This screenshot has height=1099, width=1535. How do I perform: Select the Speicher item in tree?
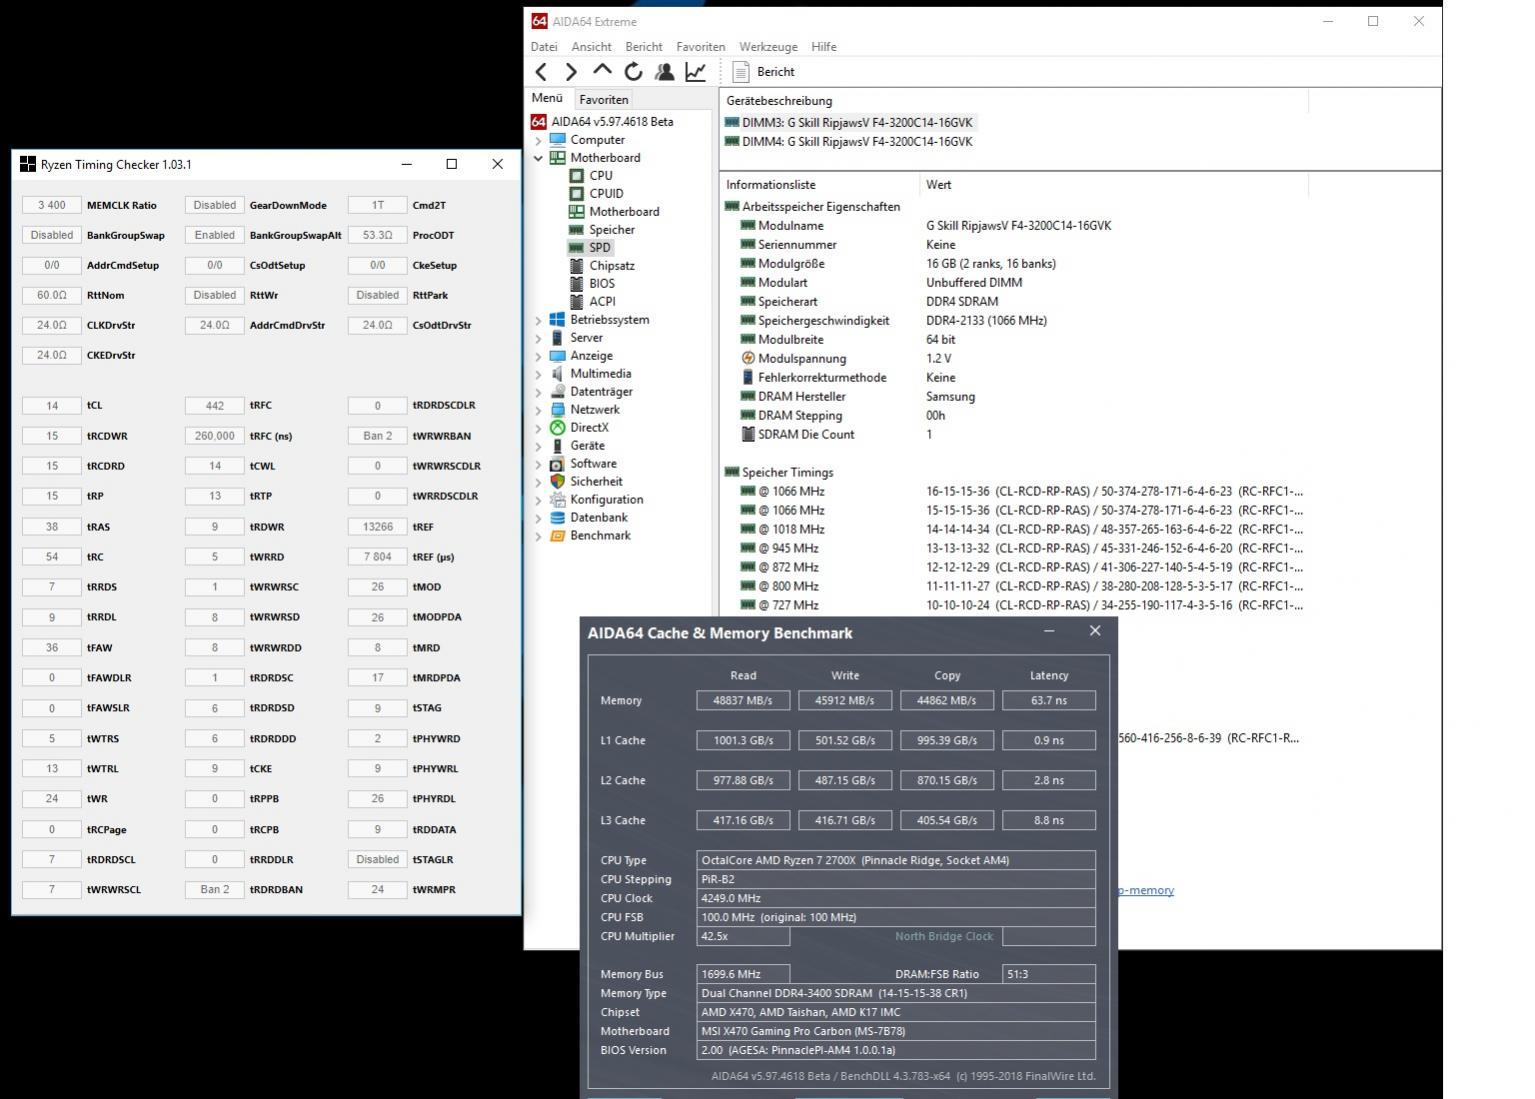[612, 230]
